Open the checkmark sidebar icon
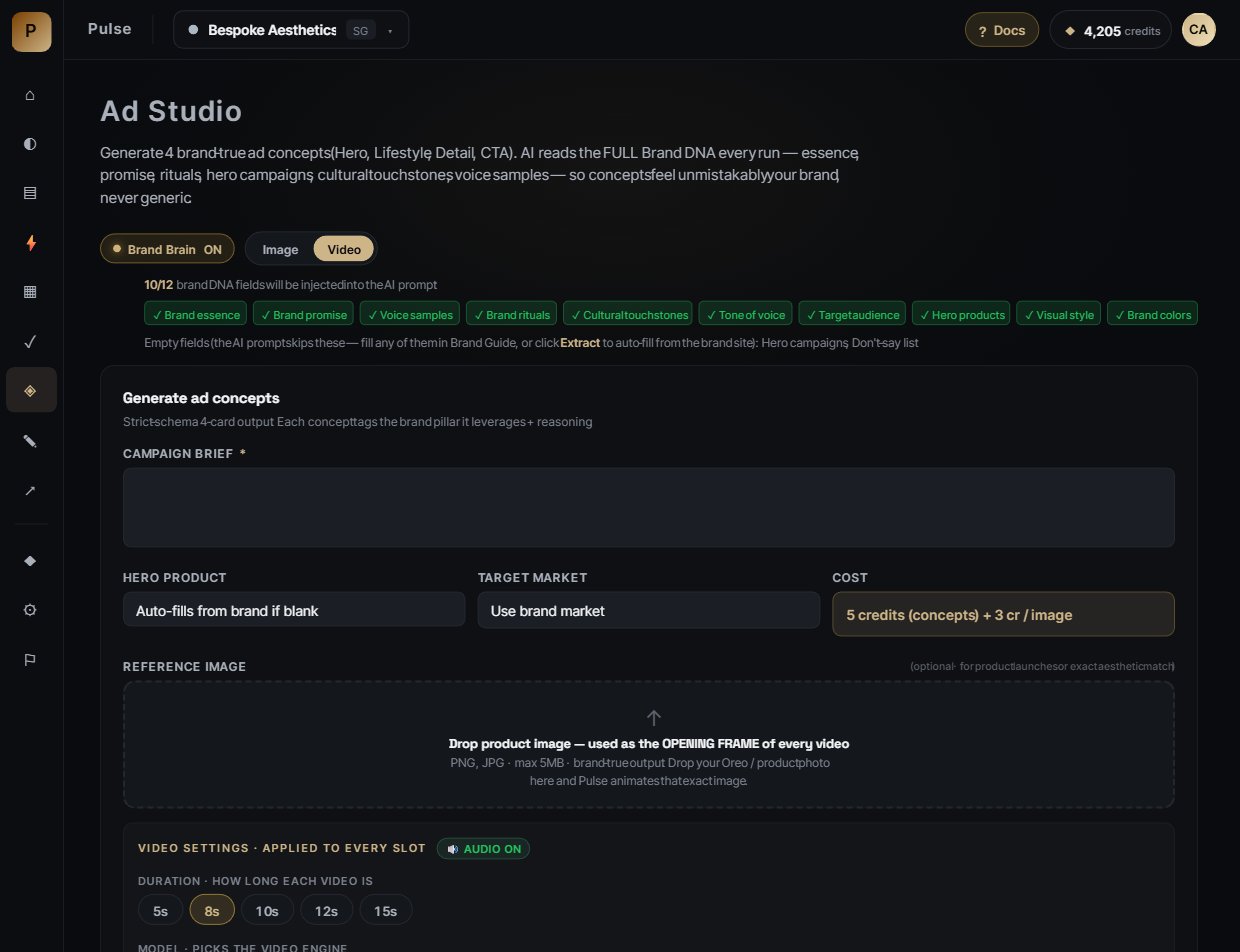Viewport: 1240px width, 952px height. [x=30, y=342]
